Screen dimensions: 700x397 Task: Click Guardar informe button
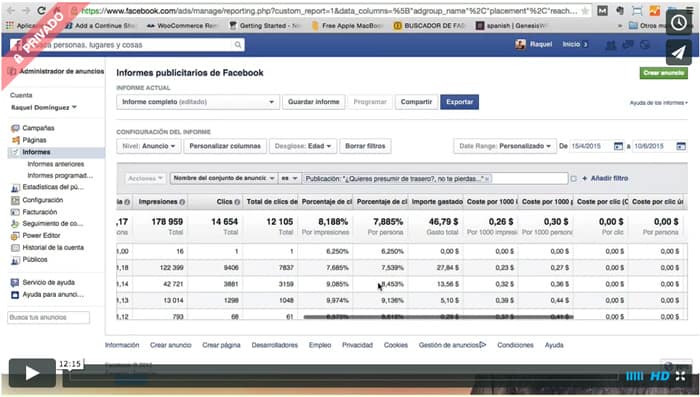[x=313, y=102]
